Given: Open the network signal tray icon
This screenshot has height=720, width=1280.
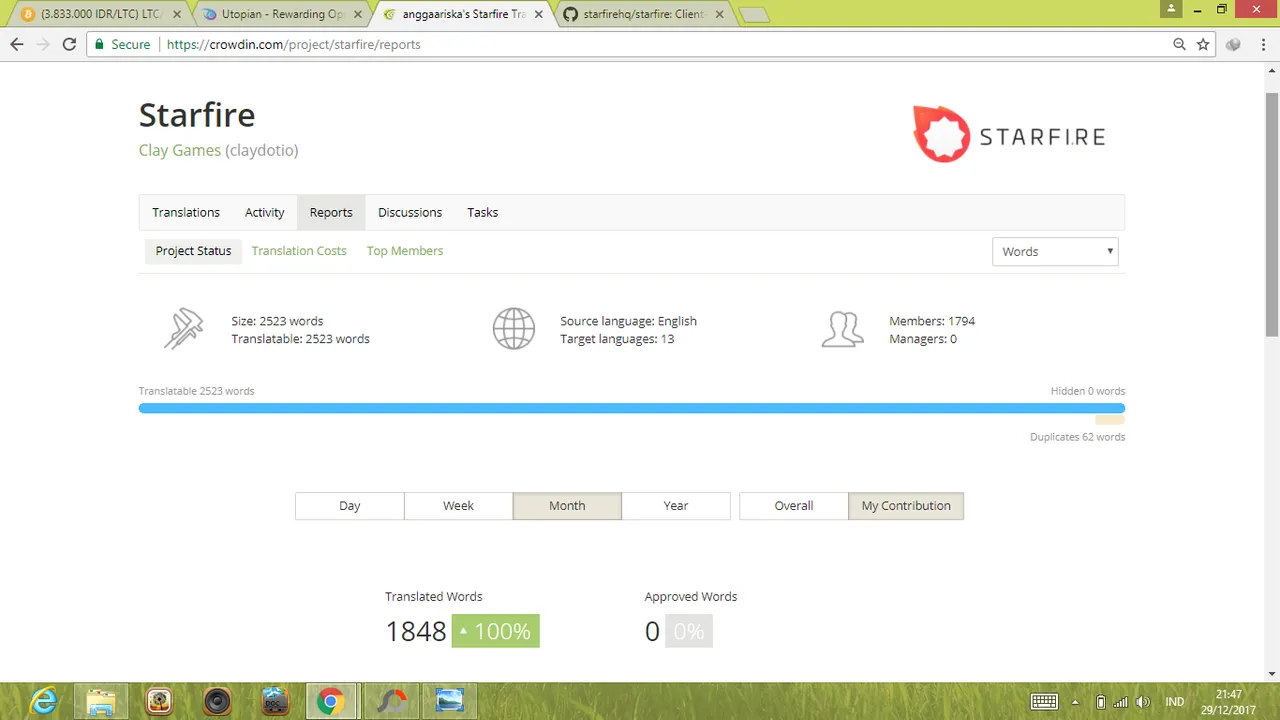Looking at the screenshot, I should point(1121,702).
